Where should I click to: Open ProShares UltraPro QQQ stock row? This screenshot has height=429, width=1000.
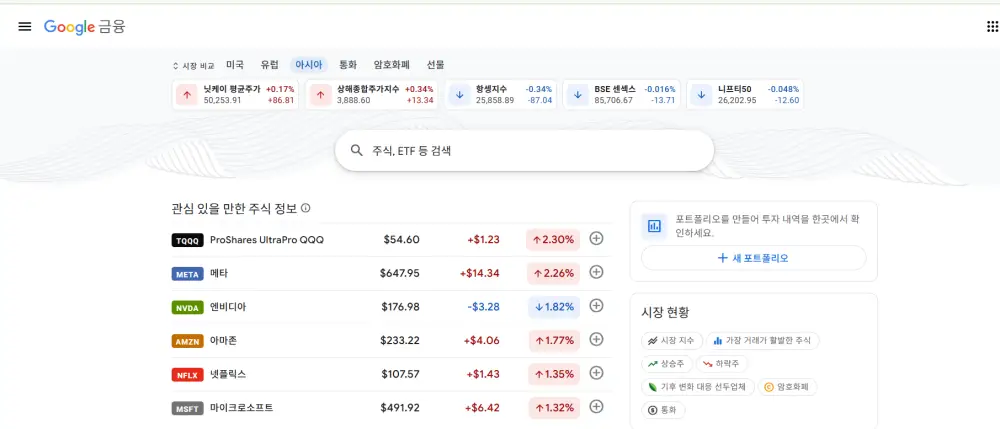[390, 240]
